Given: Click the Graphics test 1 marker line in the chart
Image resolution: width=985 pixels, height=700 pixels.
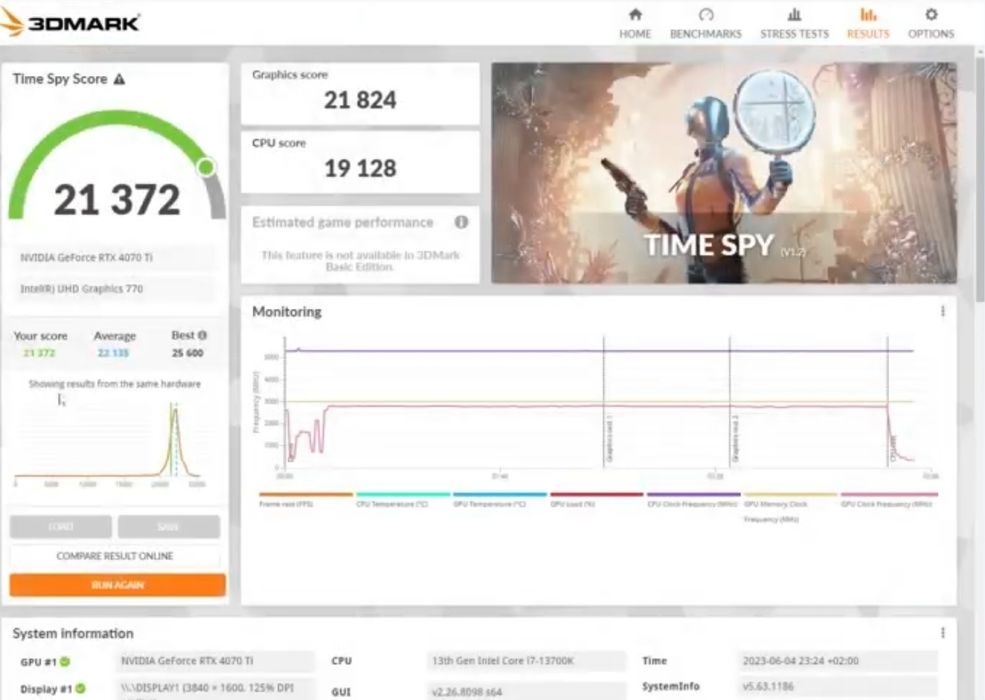Looking at the screenshot, I should [604, 402].
